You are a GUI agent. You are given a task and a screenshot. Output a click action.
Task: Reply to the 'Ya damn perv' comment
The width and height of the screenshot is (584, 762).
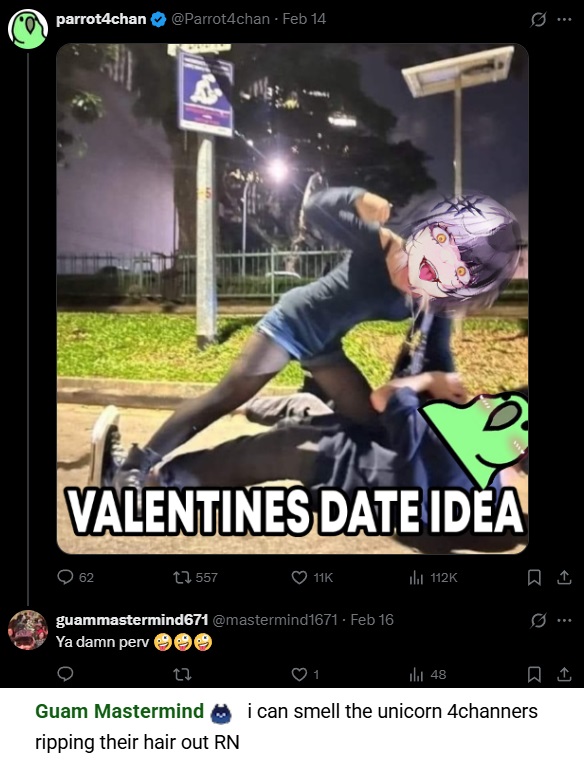tap(65, 674)
